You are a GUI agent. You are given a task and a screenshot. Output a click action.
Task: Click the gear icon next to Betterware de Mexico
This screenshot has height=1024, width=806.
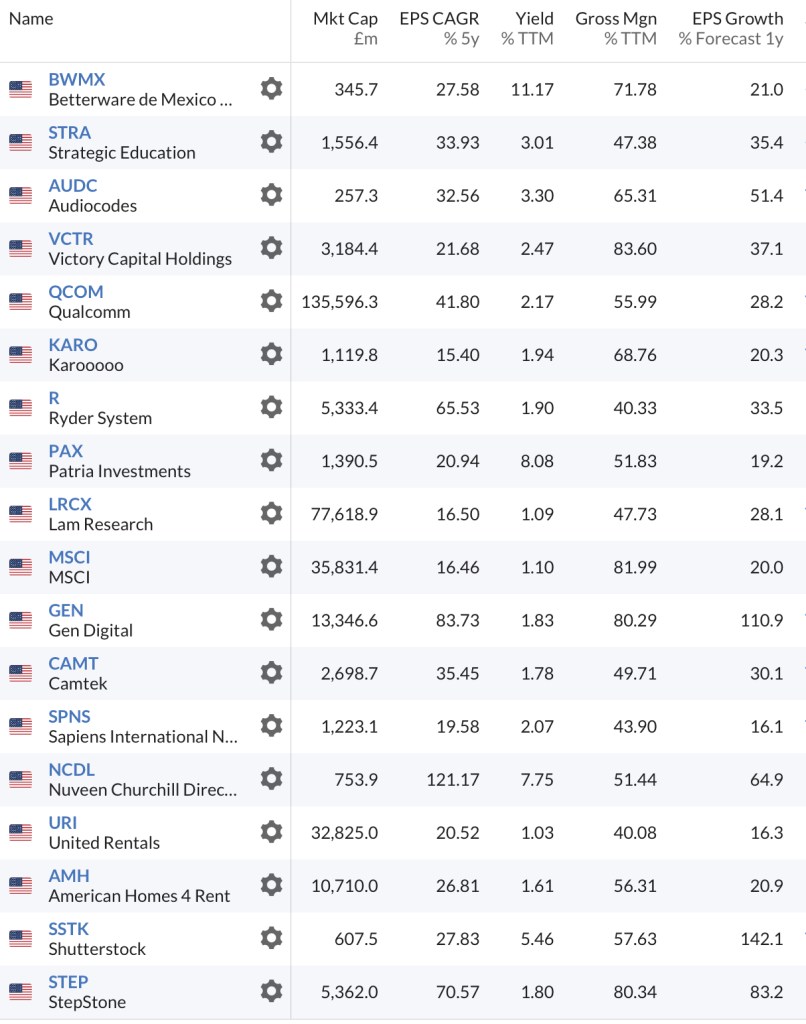click(271, 89)
